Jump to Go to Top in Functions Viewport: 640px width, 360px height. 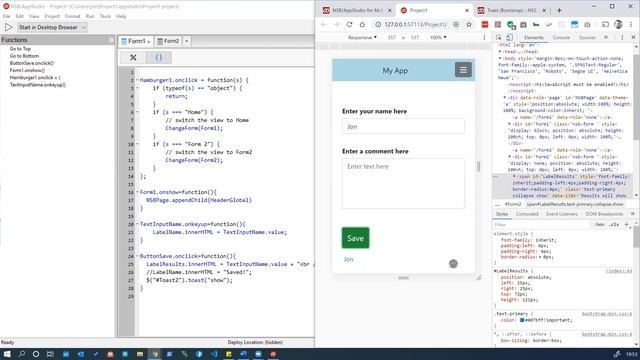tap(20, 49)
